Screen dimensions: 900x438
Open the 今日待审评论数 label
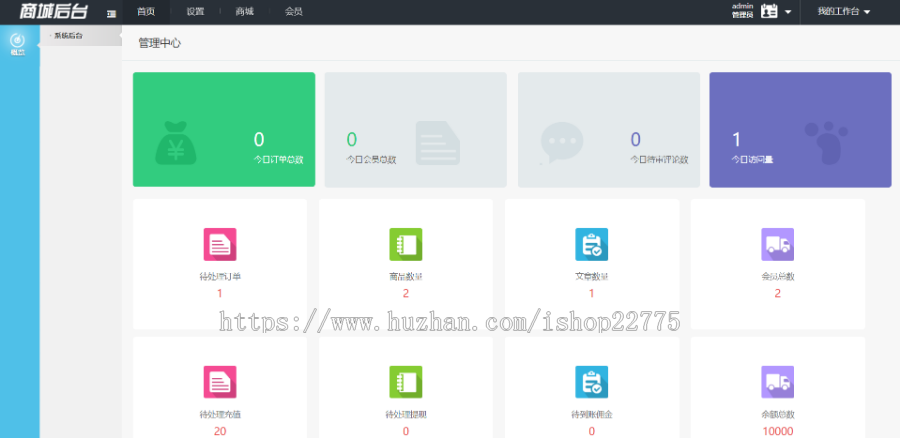[659, 160]
